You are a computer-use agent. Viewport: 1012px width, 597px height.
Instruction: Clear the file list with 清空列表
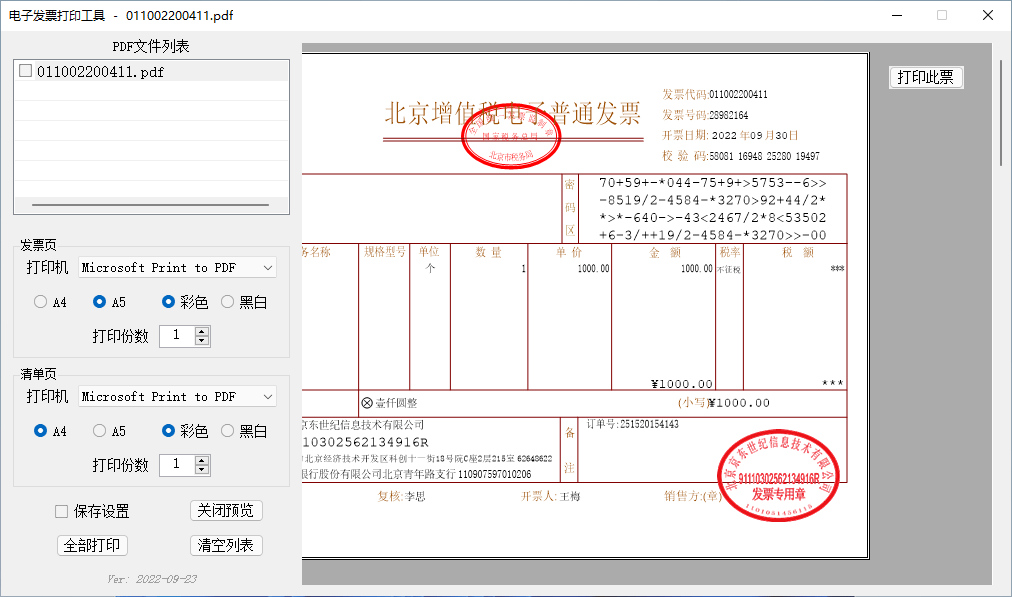225,545
